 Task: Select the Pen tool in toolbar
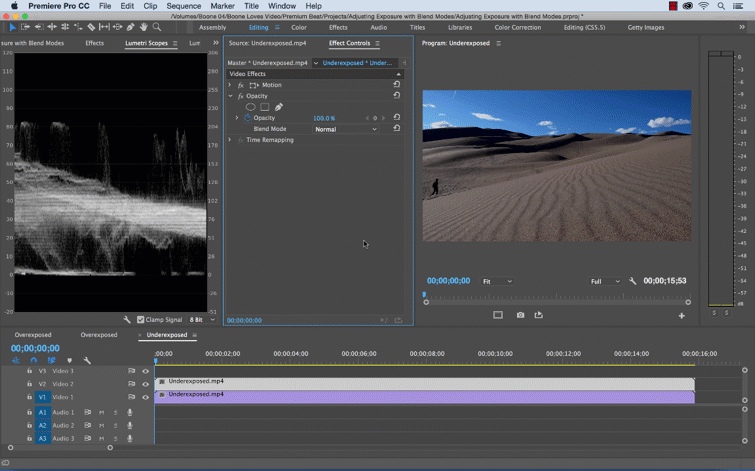click(131, 27)
